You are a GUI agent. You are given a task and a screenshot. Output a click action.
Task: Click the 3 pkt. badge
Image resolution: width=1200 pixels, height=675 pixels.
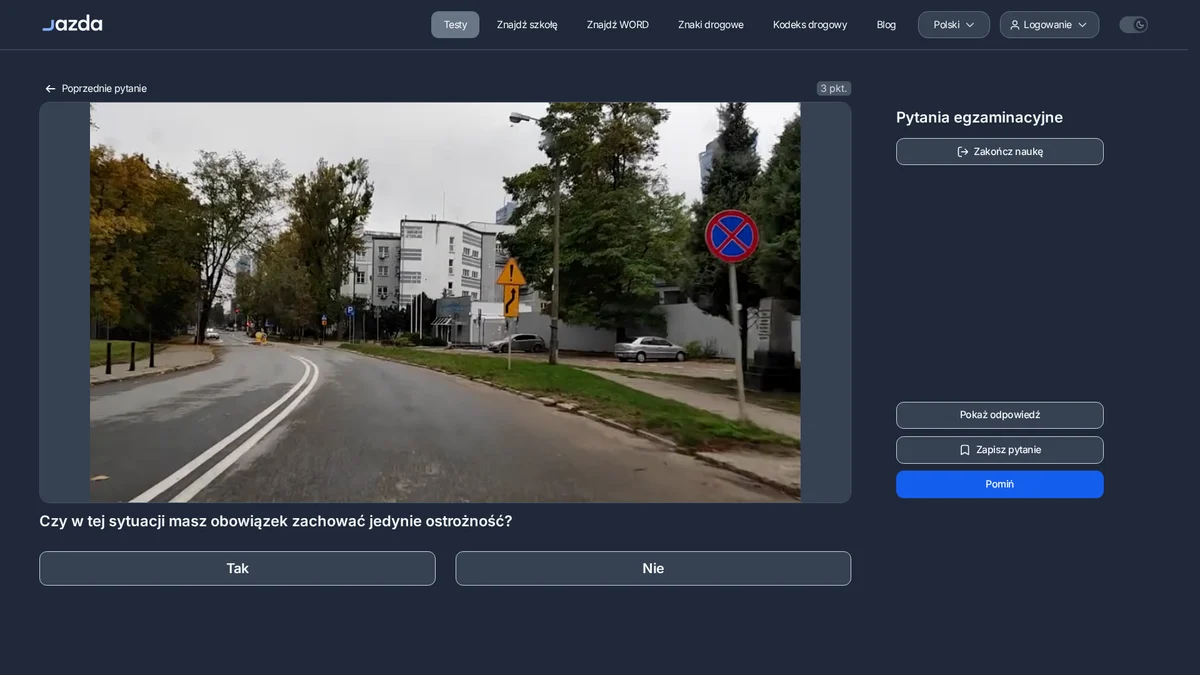(834, 89)
